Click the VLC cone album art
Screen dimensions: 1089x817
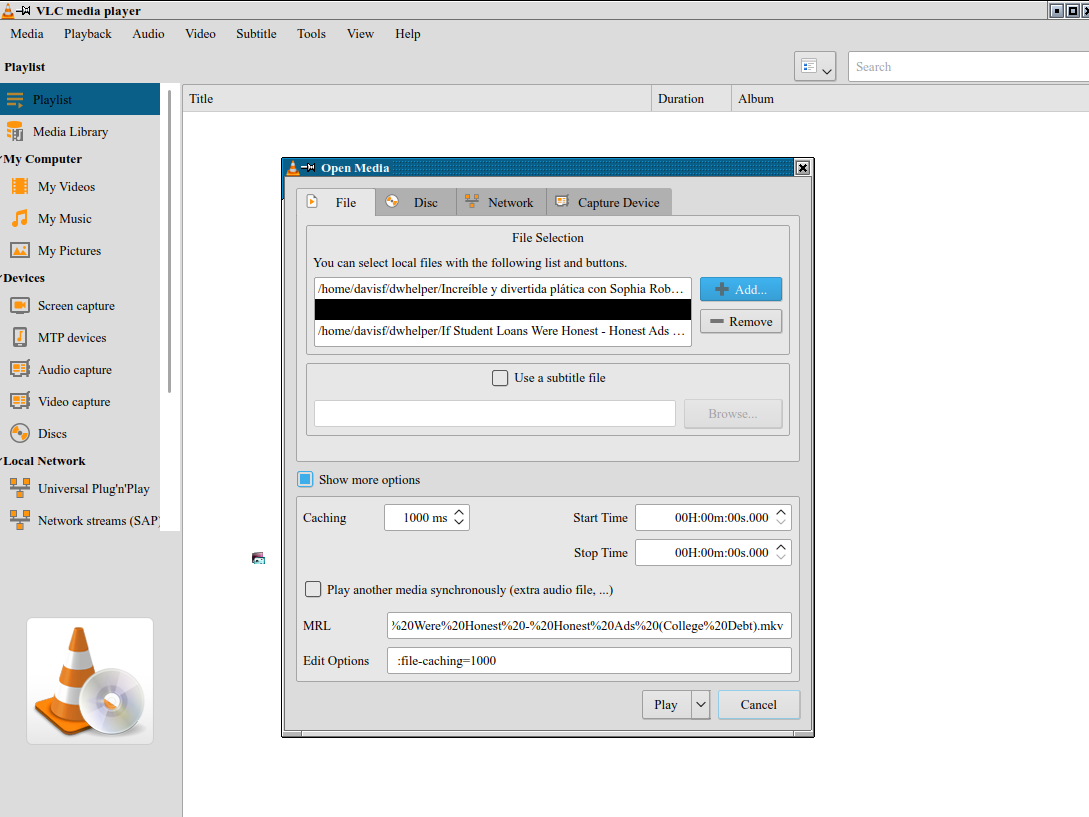click(x=90, y=682)
